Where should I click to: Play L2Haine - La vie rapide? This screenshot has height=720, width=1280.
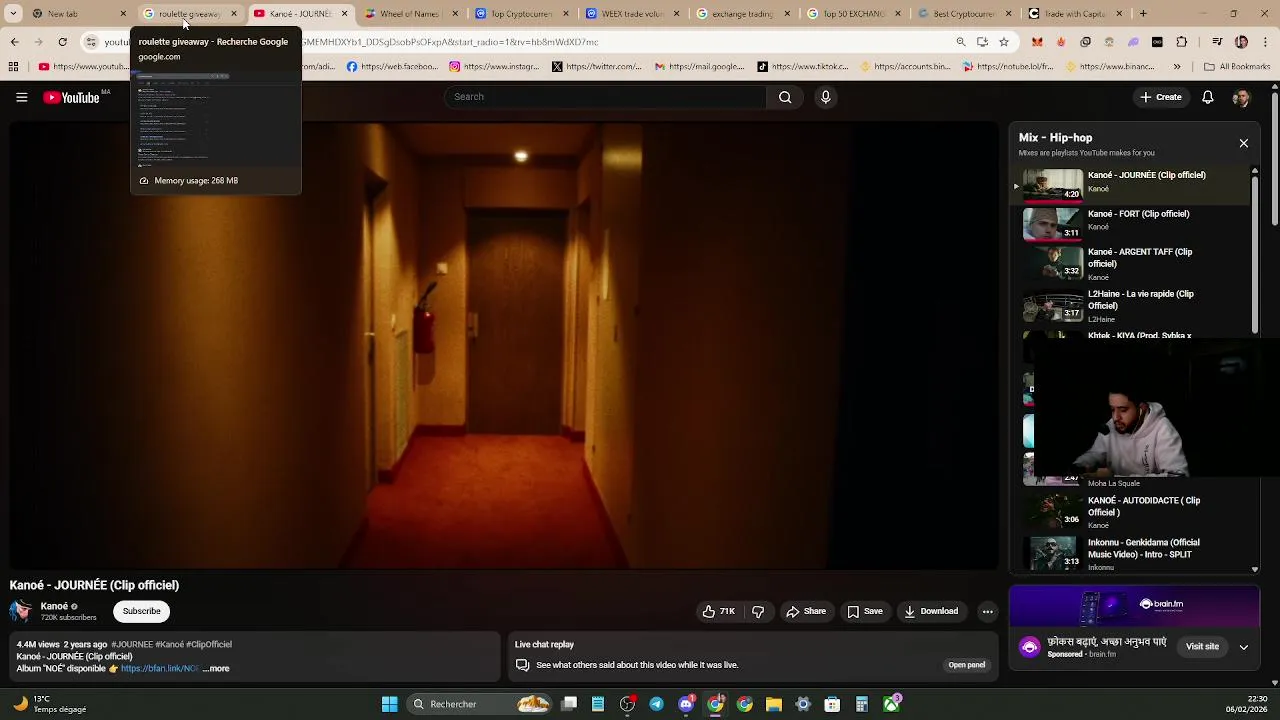[1130, 305]
